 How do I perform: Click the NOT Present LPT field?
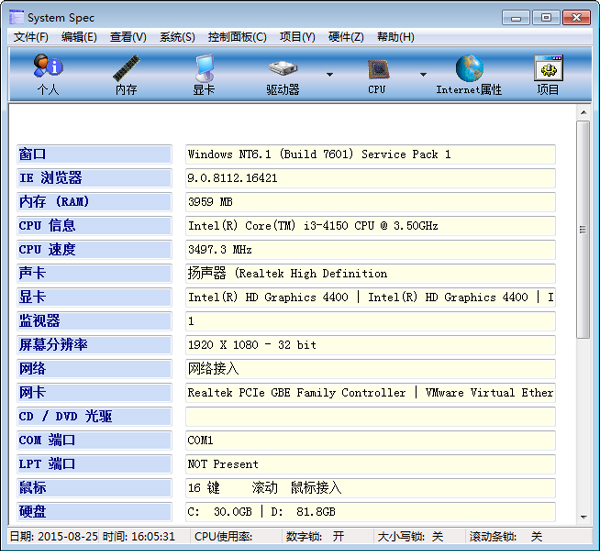pyautogui.click(x=370, y=464)
